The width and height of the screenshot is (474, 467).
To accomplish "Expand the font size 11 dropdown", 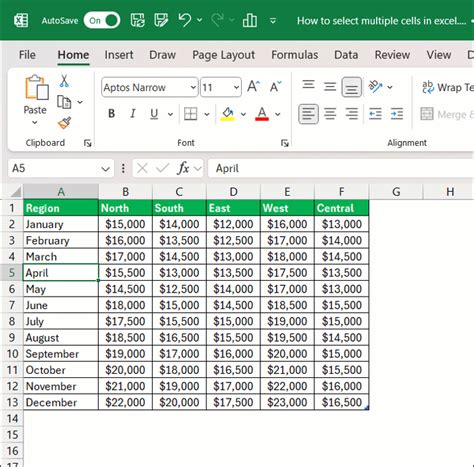I will tap(236, 87).
